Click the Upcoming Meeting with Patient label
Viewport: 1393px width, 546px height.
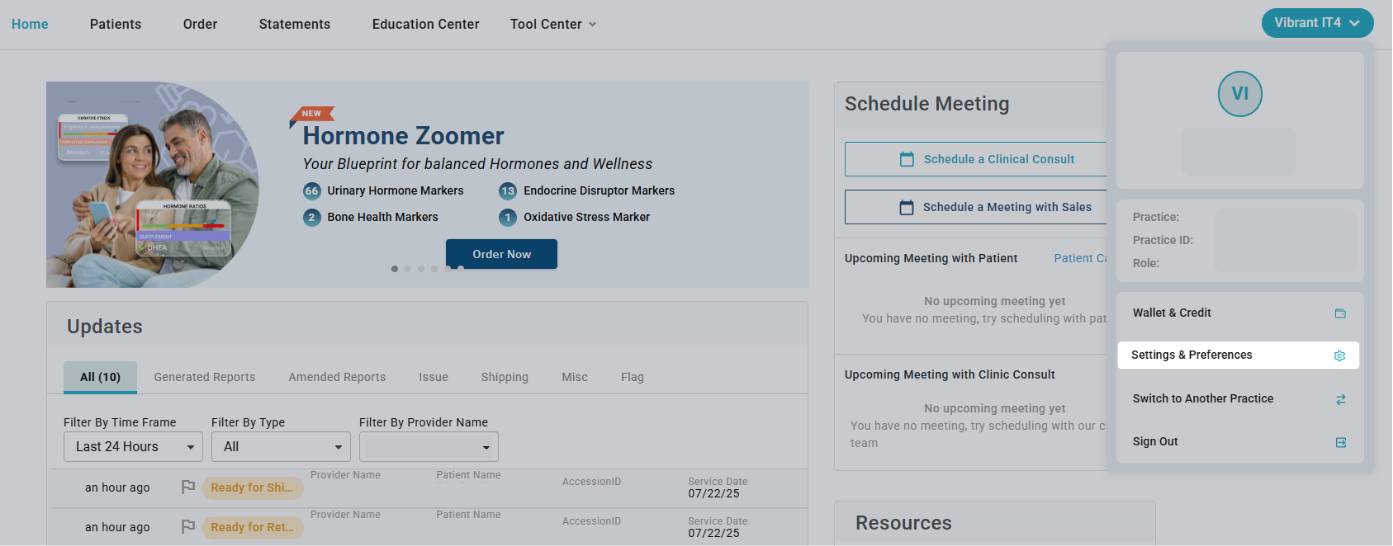click(x=931, y=258)
